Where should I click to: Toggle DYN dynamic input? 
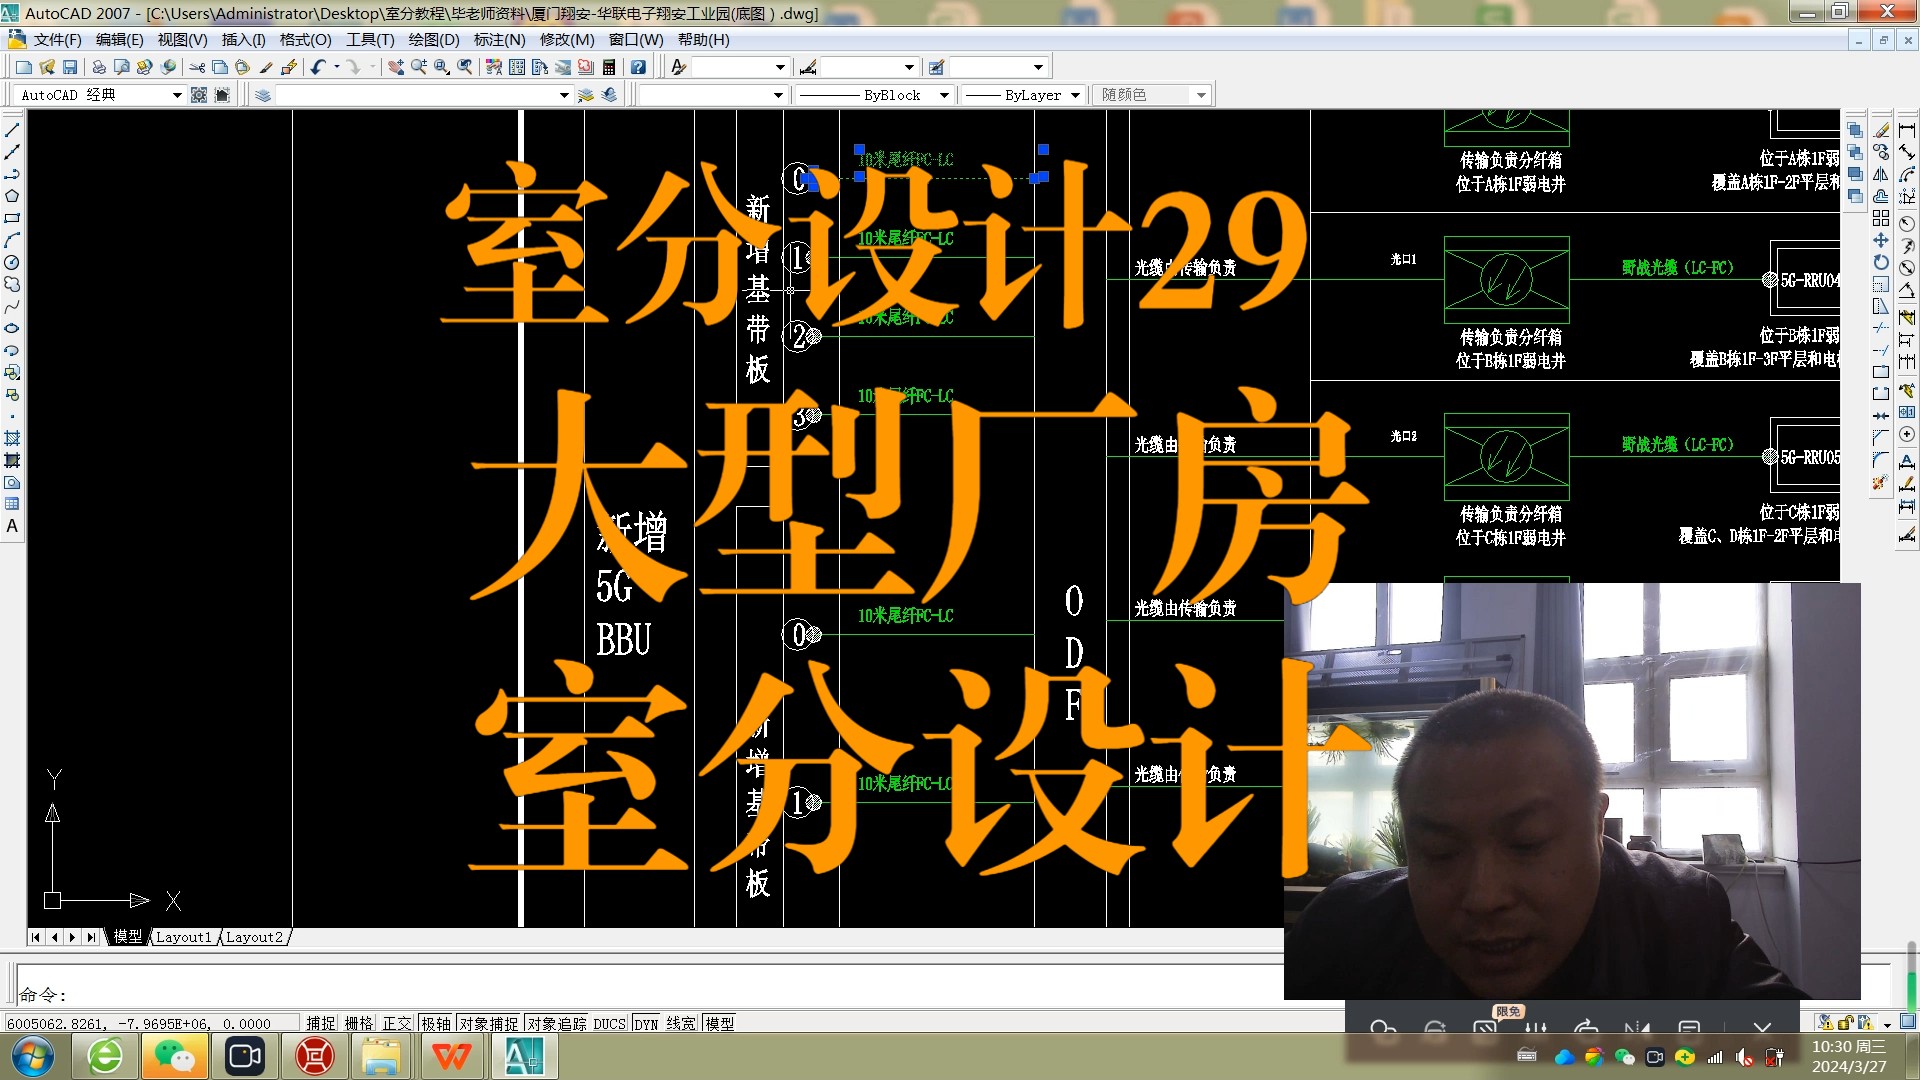point(646,1023)
